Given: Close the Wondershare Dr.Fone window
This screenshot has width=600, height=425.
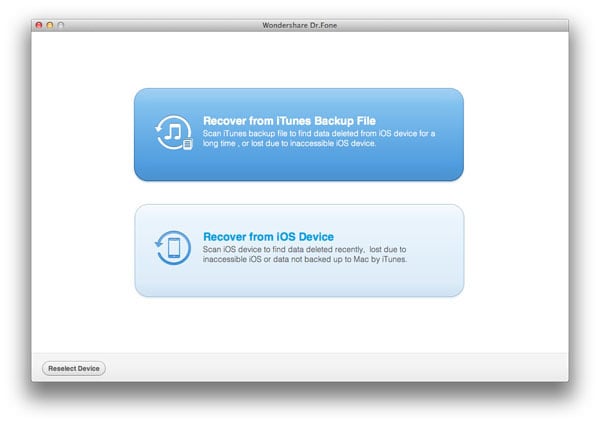Looking at the screenshot, I should [x=39, y=25].
